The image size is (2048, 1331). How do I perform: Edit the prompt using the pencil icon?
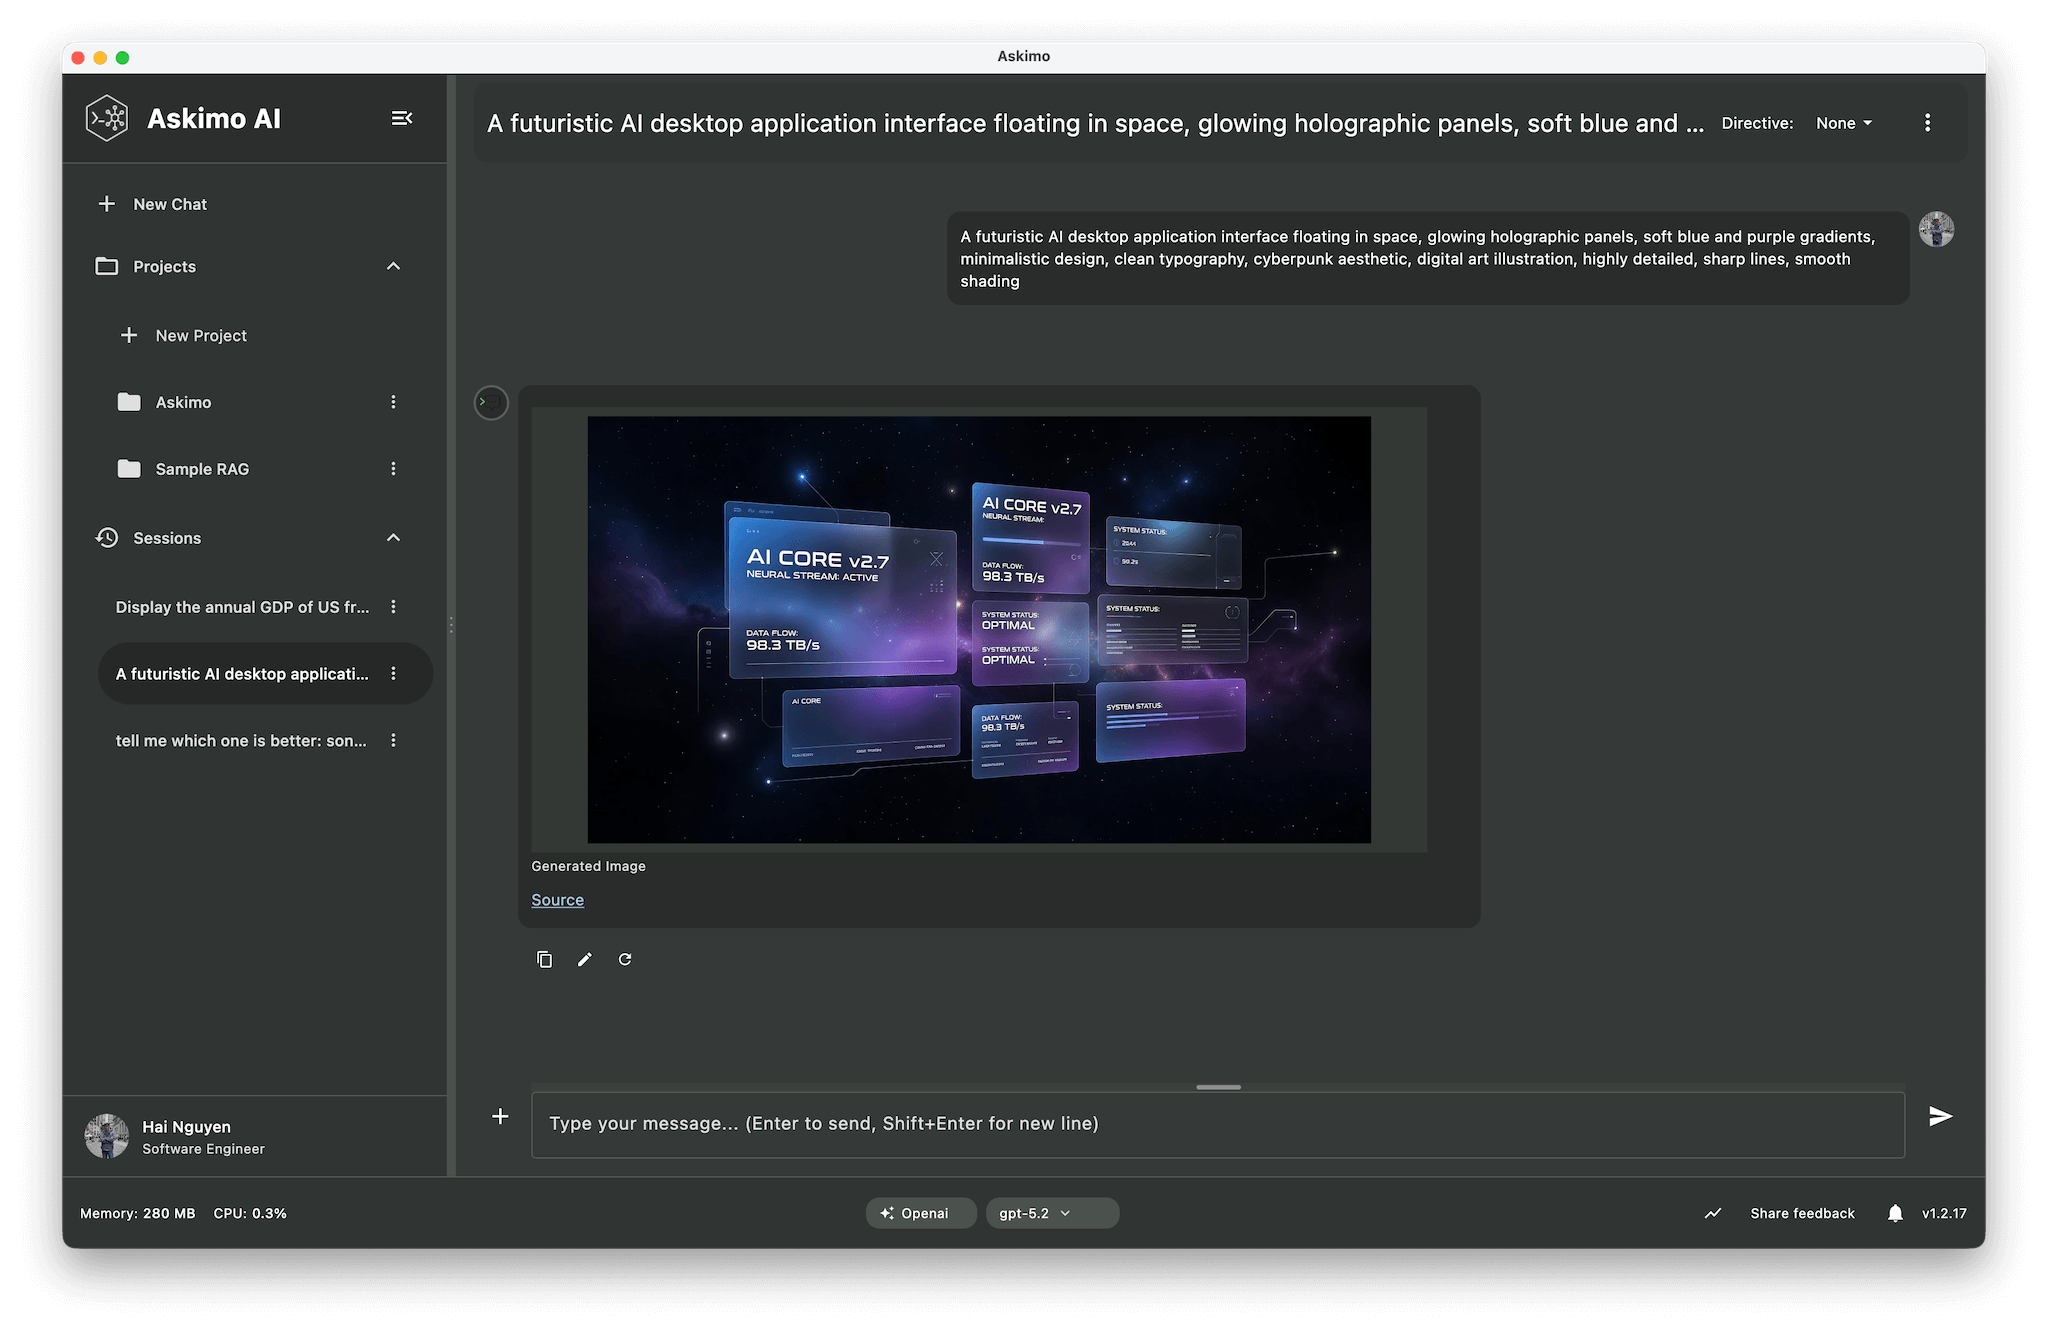click(x=585, y=959)
